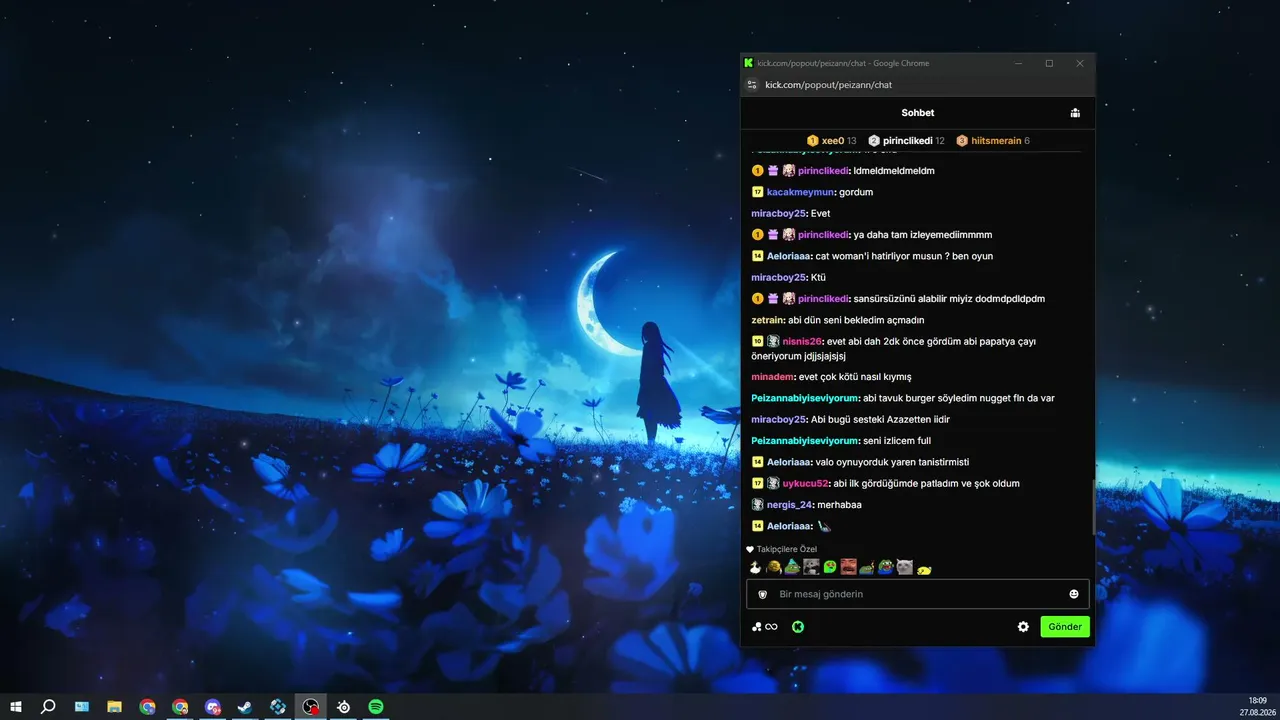View site information icon in address bar
Image resolution: width=1280 pixels, height=720 pixels.
tap(753, 85)
